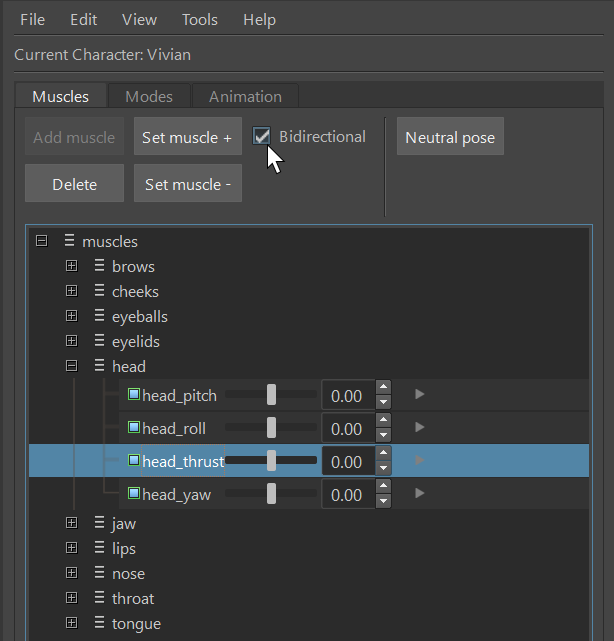This screenshot has width=614, height=641.
Task: Increase head_pitch value with up stepper arrow
Action: (383, 388)
